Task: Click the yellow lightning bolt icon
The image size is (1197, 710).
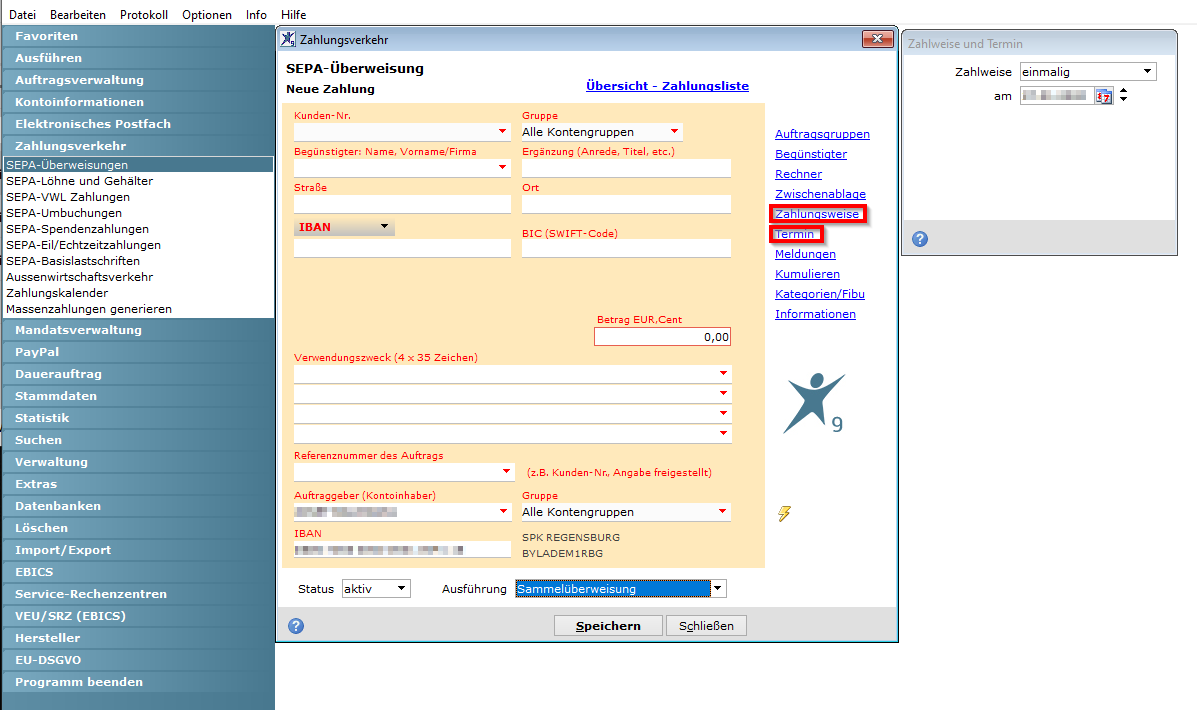Action: pos(784,514)
